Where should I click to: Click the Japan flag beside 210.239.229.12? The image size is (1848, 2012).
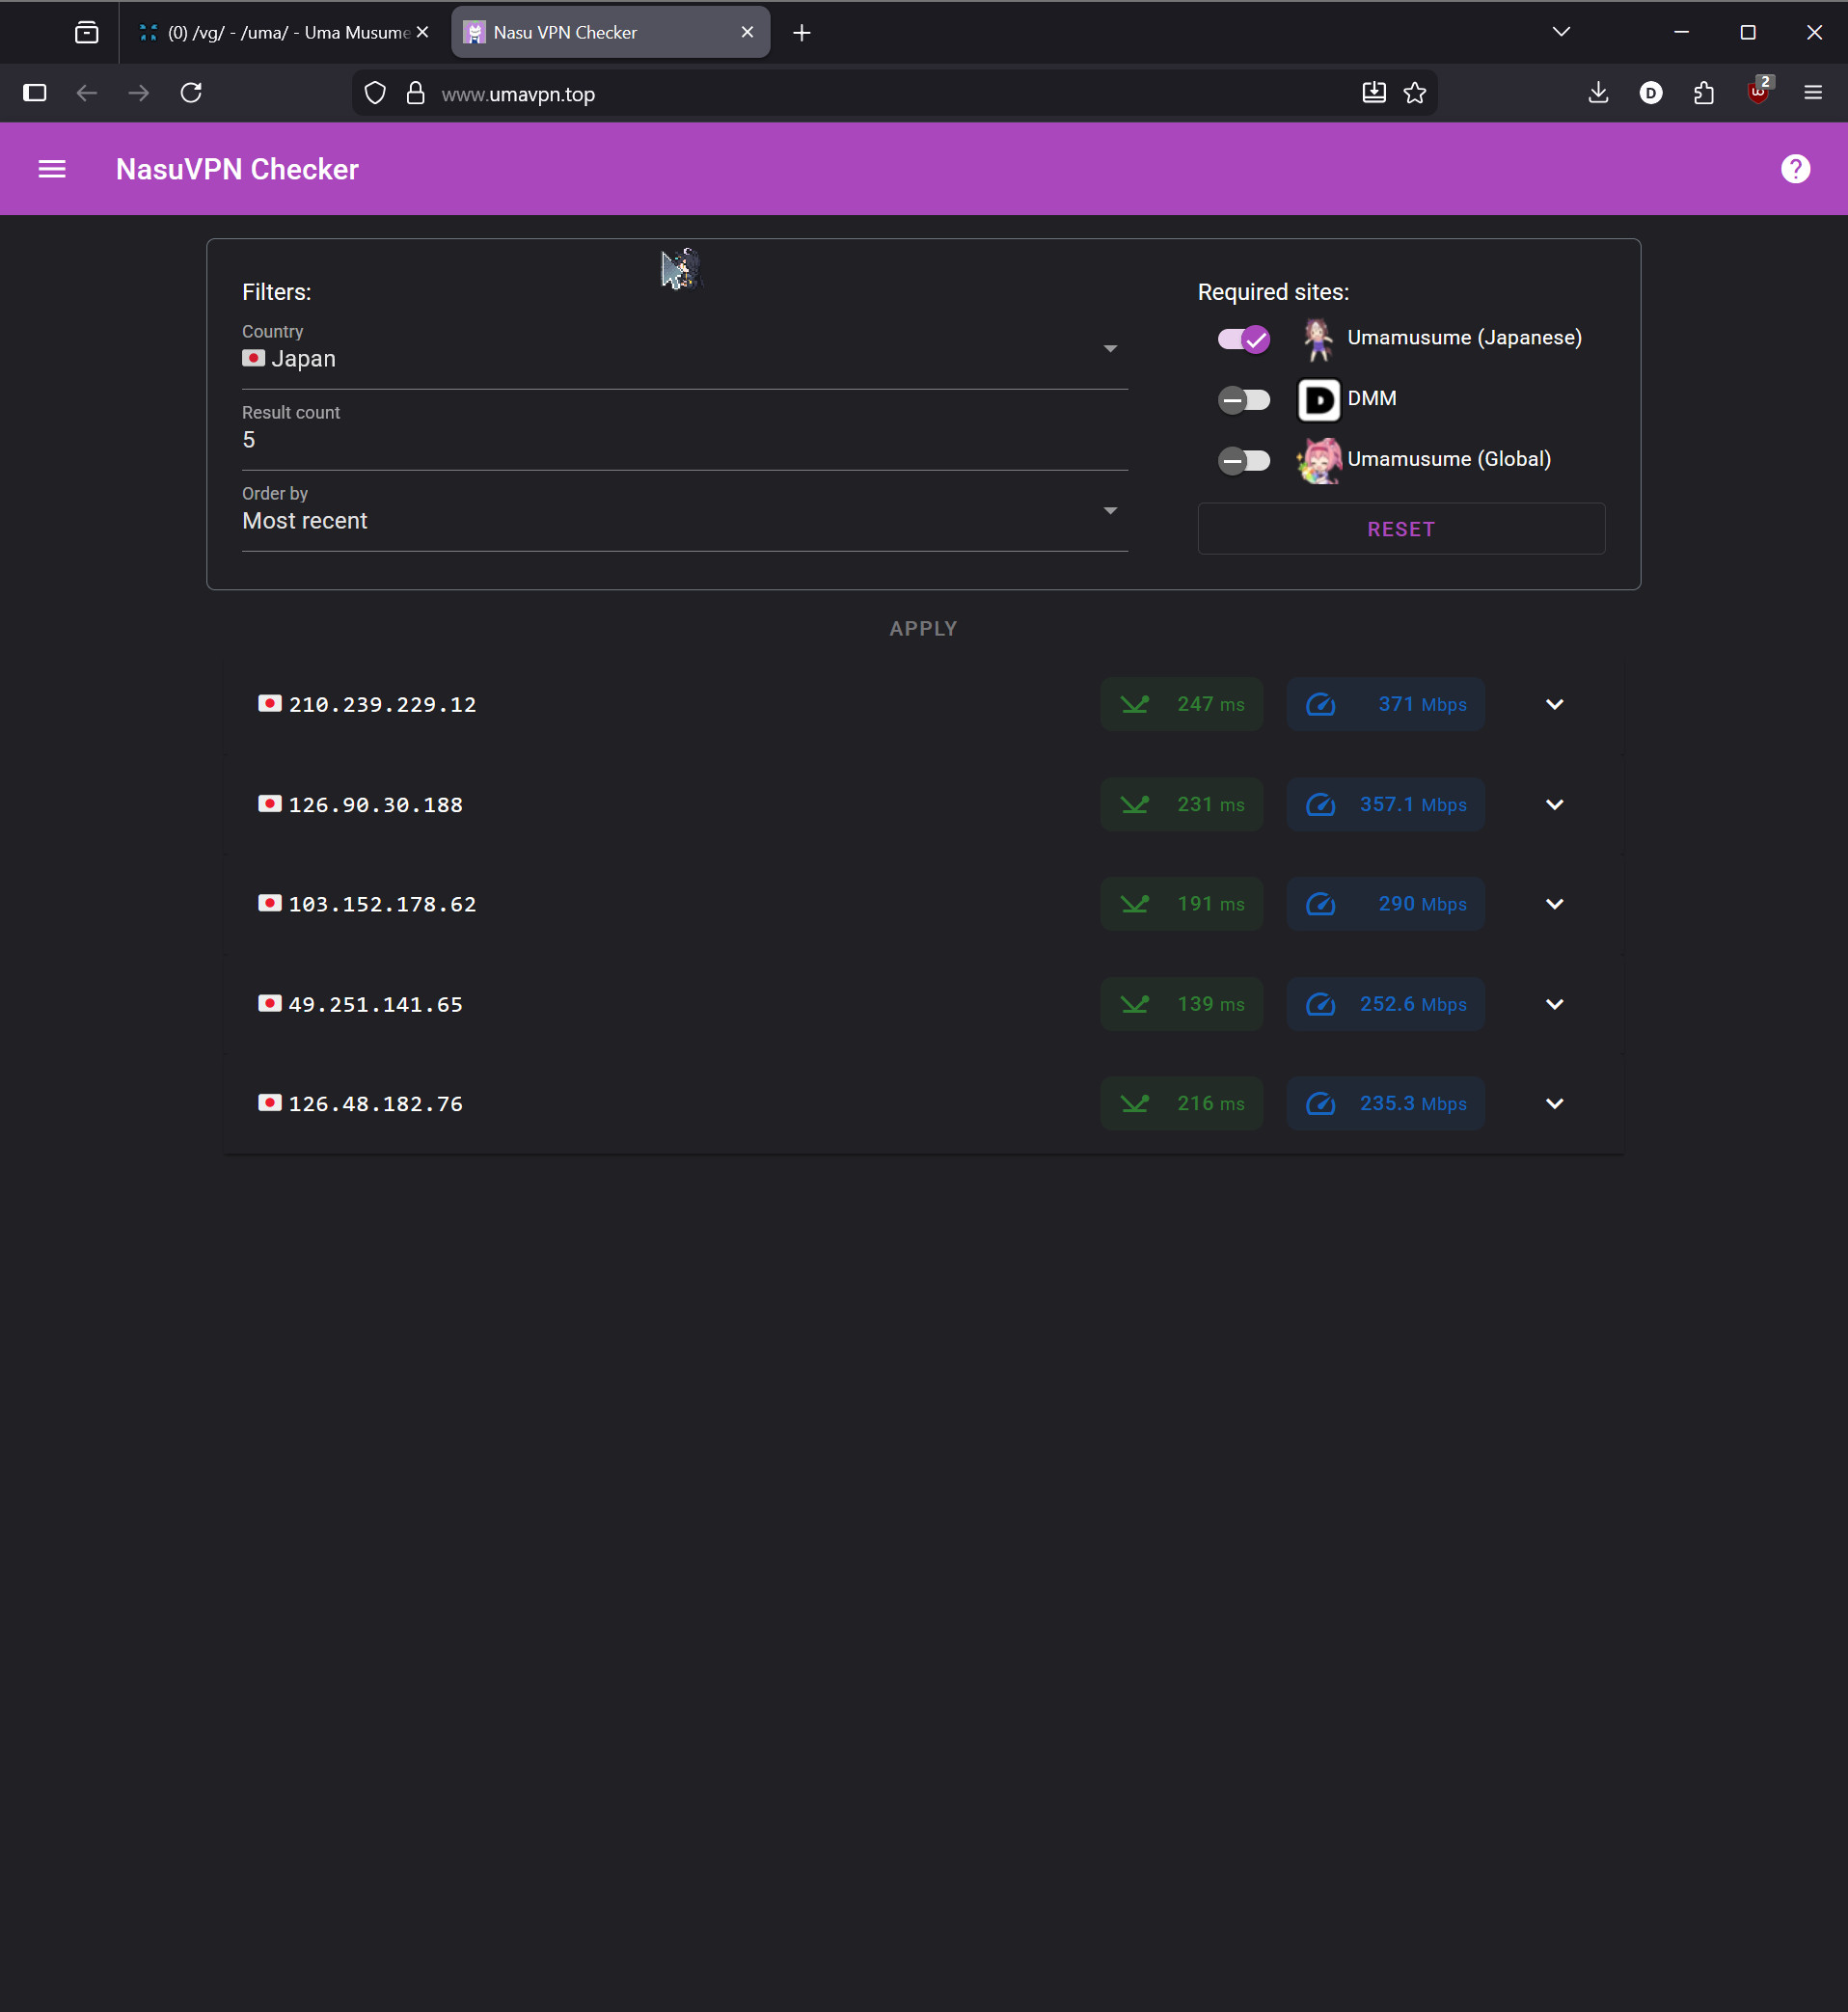[x=270, y=704]
